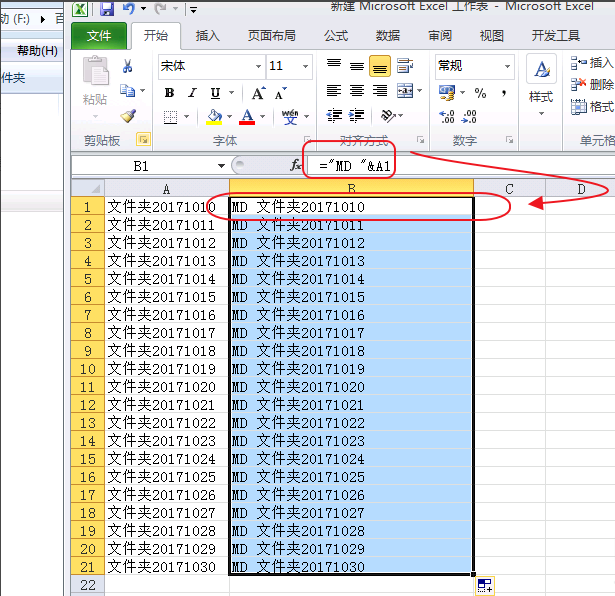
Task: Click the Insert Function fx button
Action: [296, 165]
